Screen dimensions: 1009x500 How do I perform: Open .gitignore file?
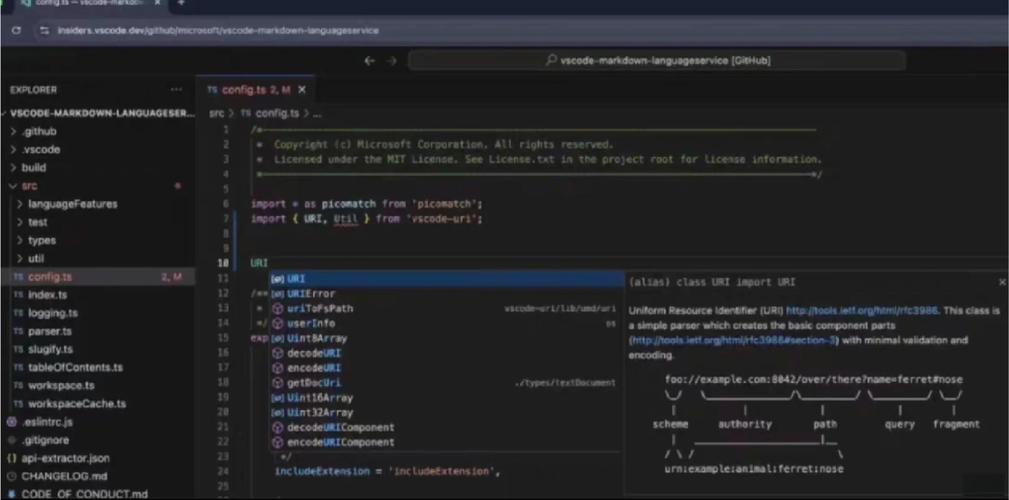[98, 440]
